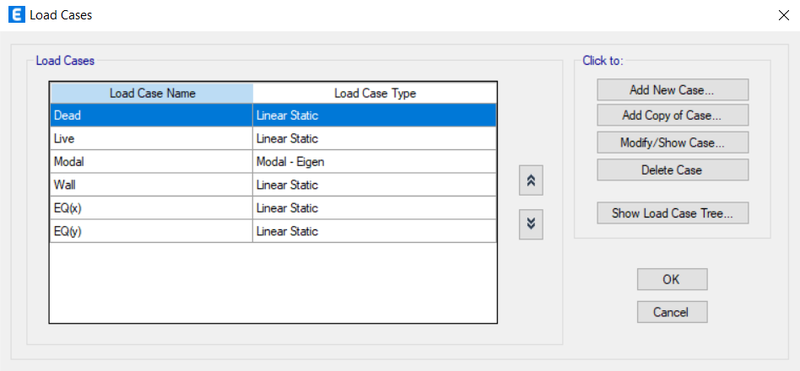This screenshot has height=371, width=800.
Task: Open Modify/Show Case dialog
Action: [672, 142]
